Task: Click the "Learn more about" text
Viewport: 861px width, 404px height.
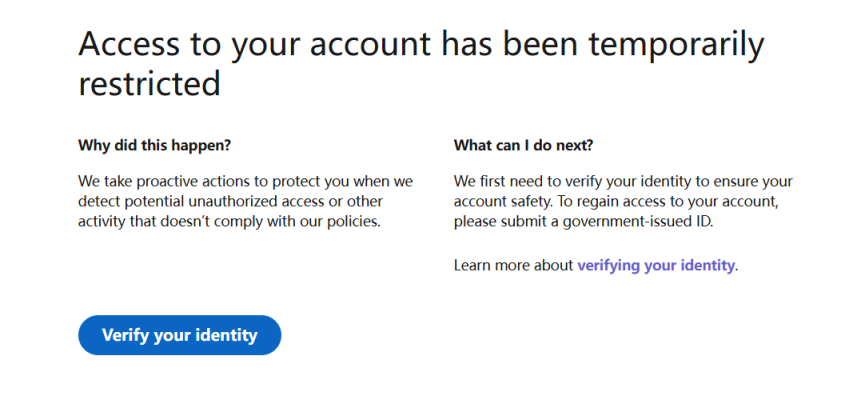Action: tap(514, 265)
